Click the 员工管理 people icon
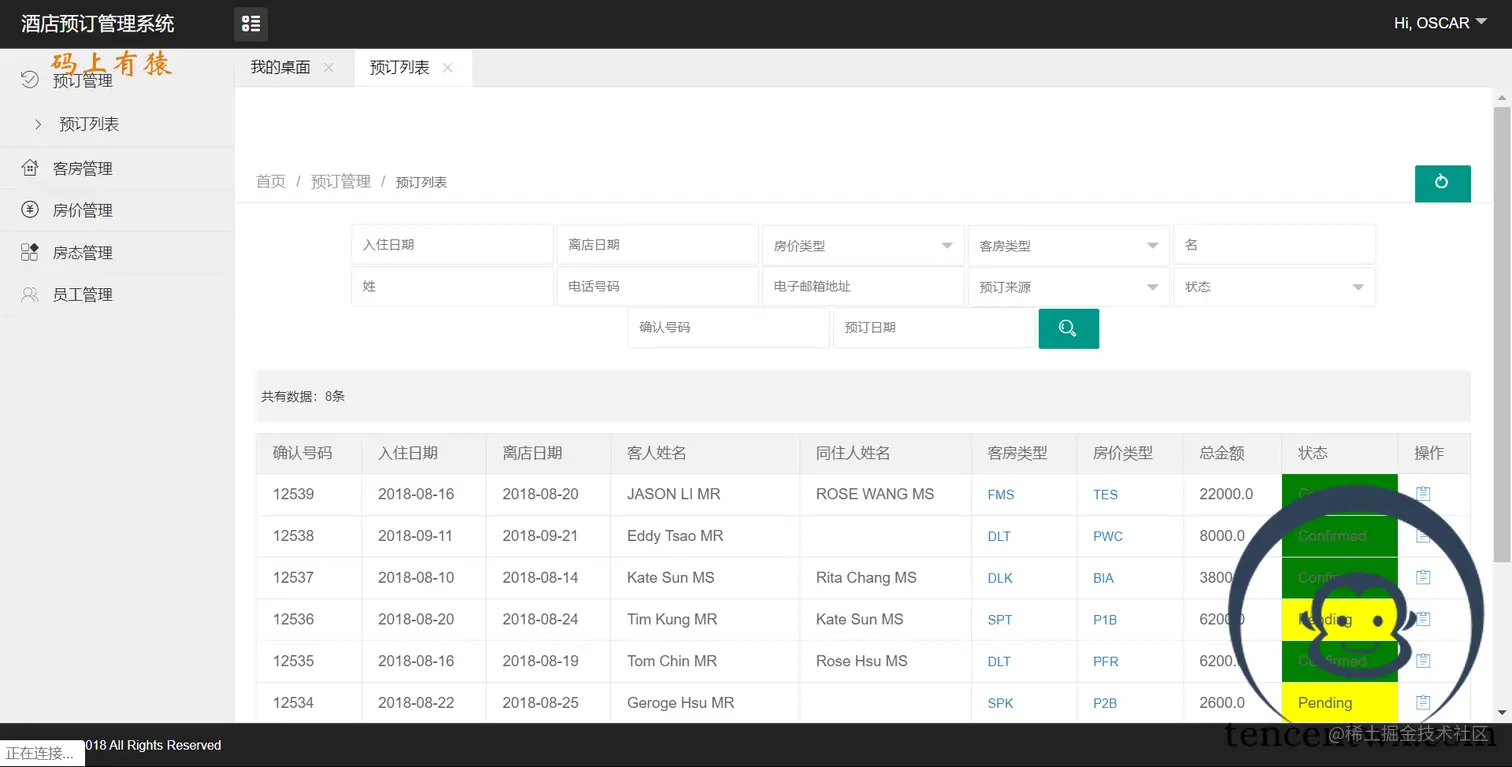 point(30,294)
